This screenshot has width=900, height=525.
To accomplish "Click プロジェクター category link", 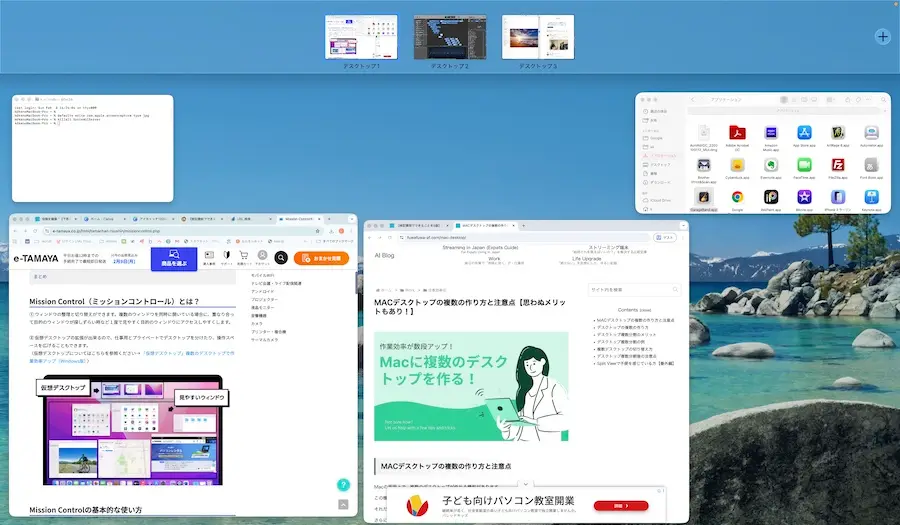I will pyautogui.click(x=264, y=300).
